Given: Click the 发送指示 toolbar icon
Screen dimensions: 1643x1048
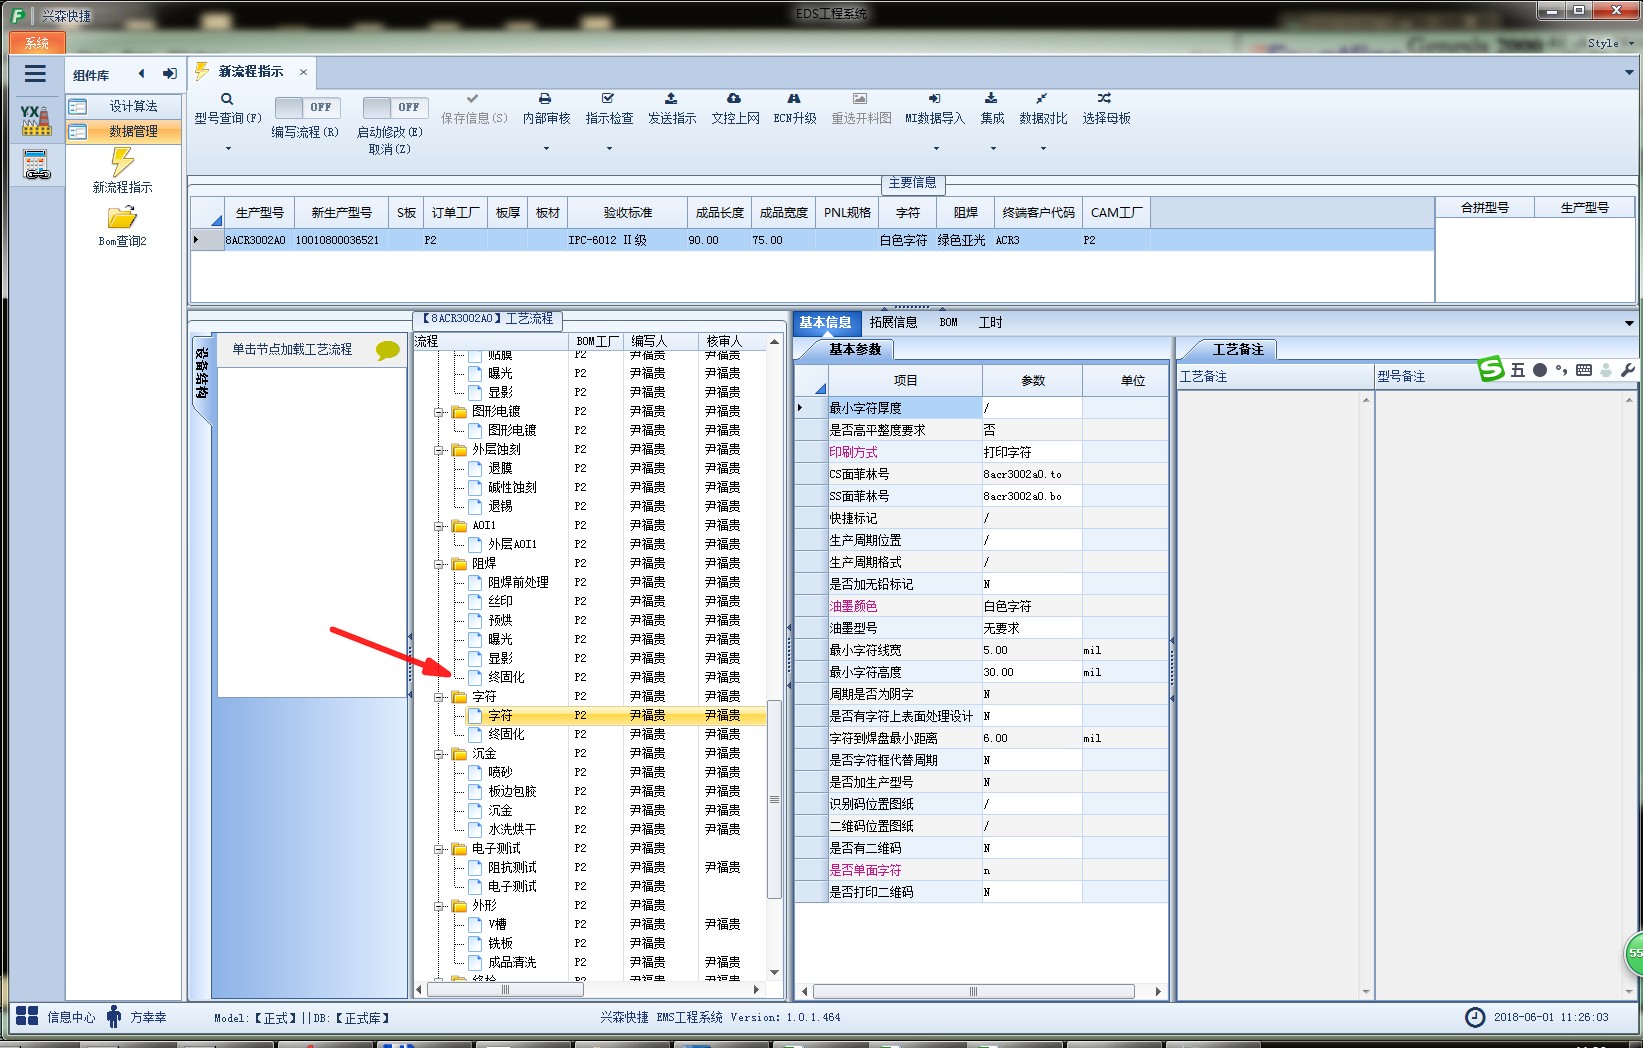Looking at the screenshot, I should pyautogui.click(x=671, y=99).
